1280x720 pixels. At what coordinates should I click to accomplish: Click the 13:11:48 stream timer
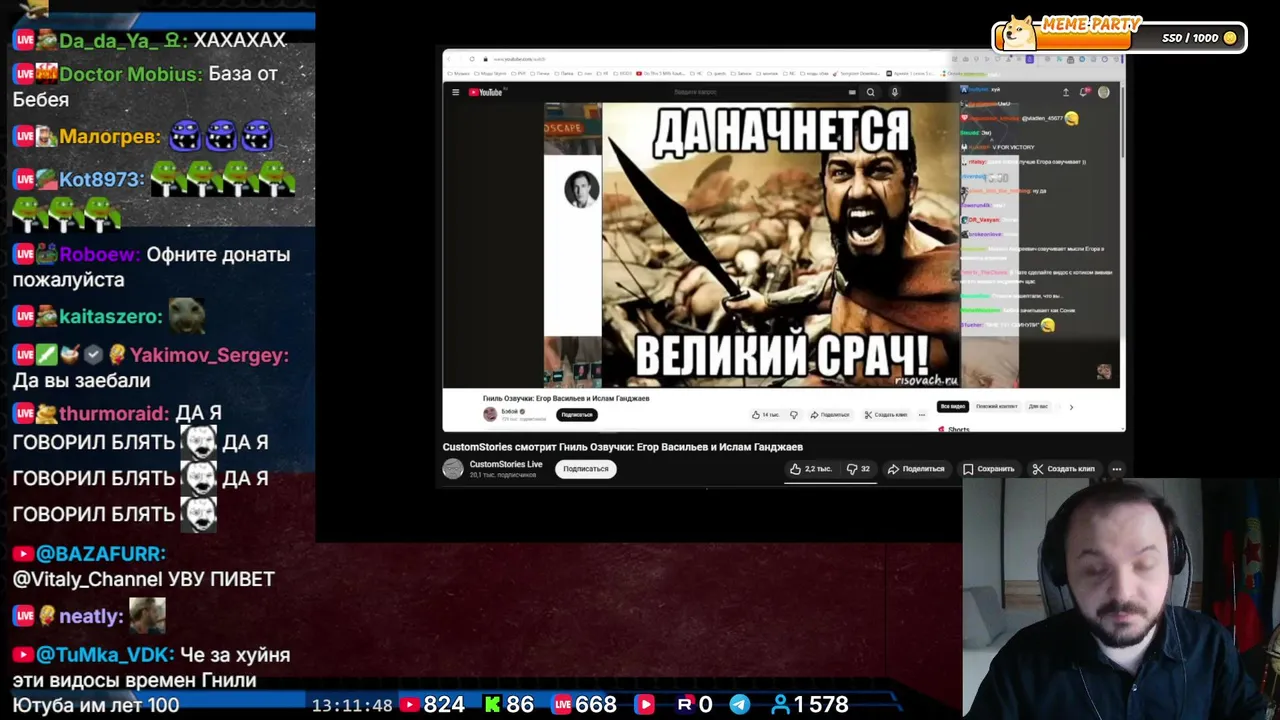pos(352,705)
